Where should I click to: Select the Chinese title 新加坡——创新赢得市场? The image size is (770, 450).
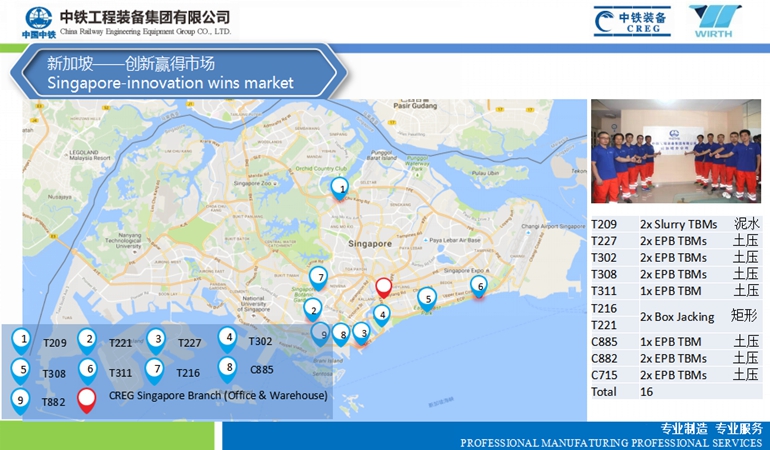pyautogui.click(x=131, y=63)
